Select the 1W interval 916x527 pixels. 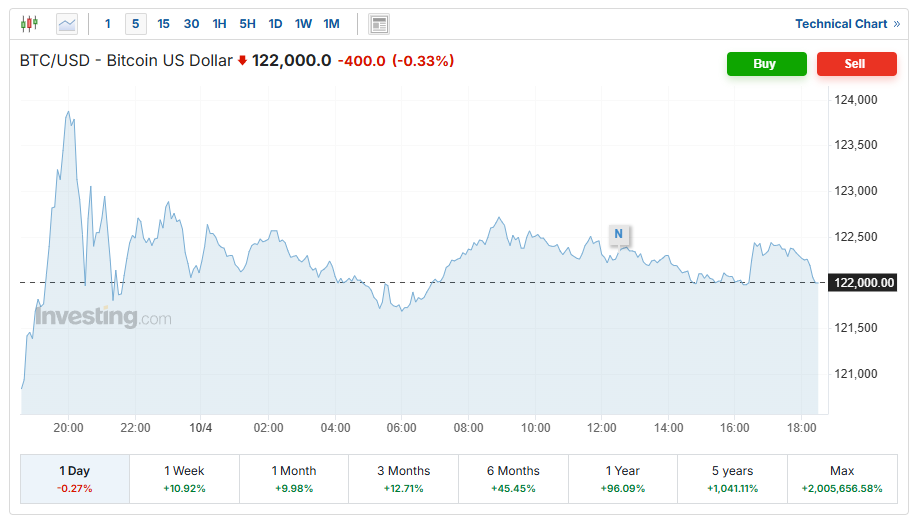coord(303,24)
